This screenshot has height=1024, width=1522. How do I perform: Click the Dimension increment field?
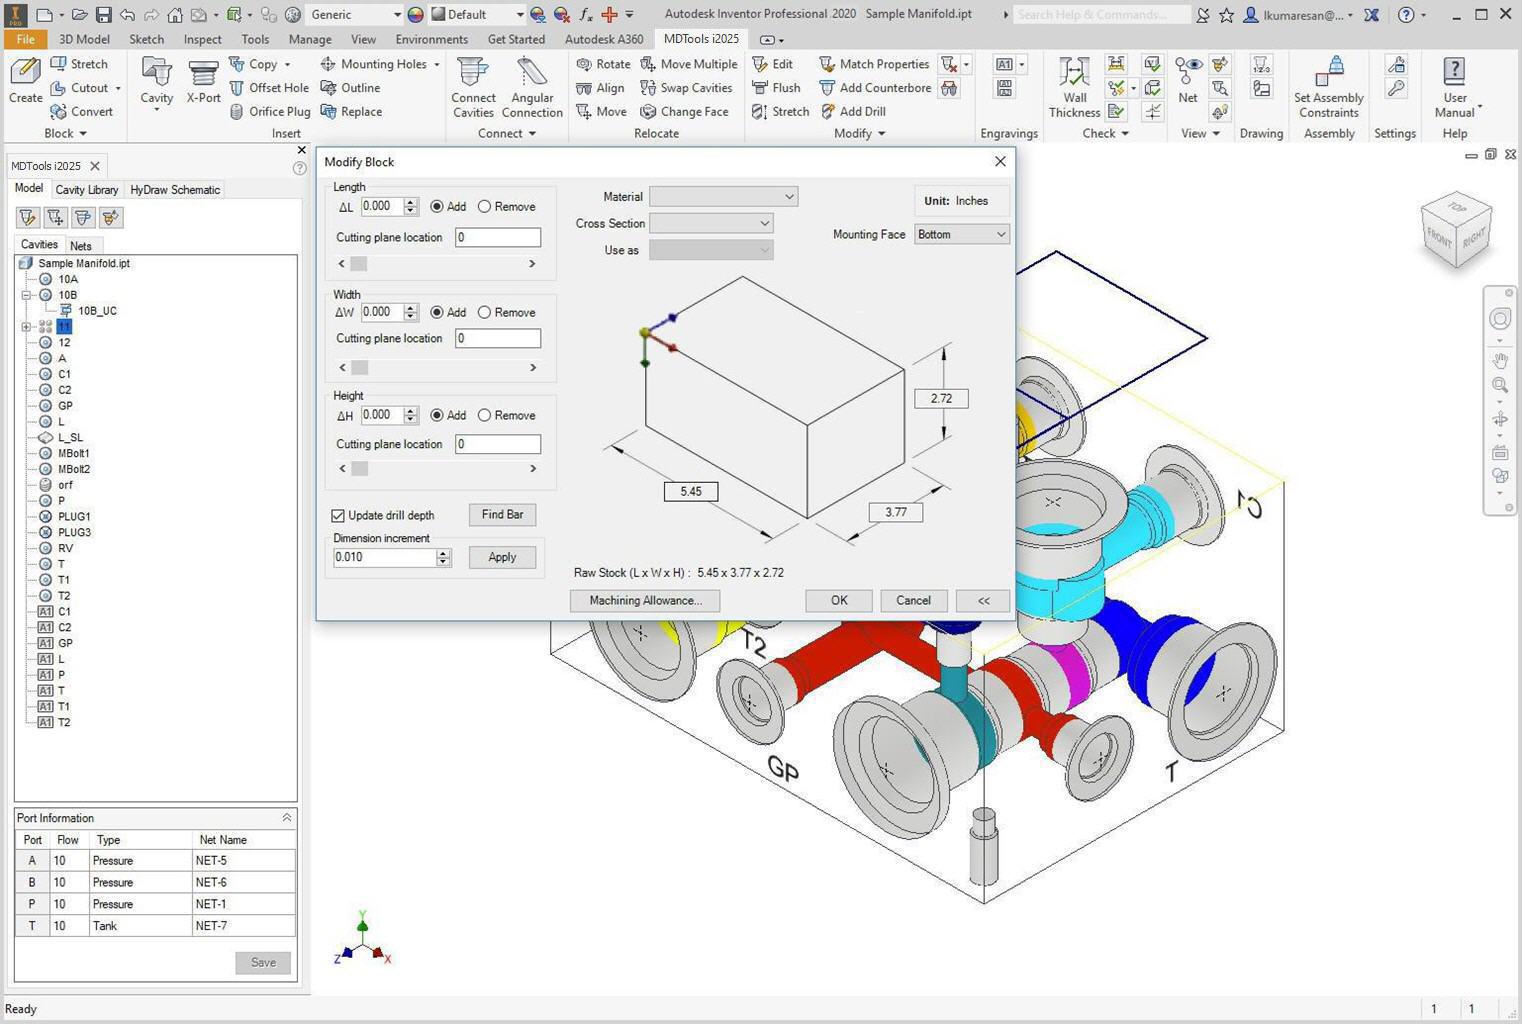pos(385,558)
